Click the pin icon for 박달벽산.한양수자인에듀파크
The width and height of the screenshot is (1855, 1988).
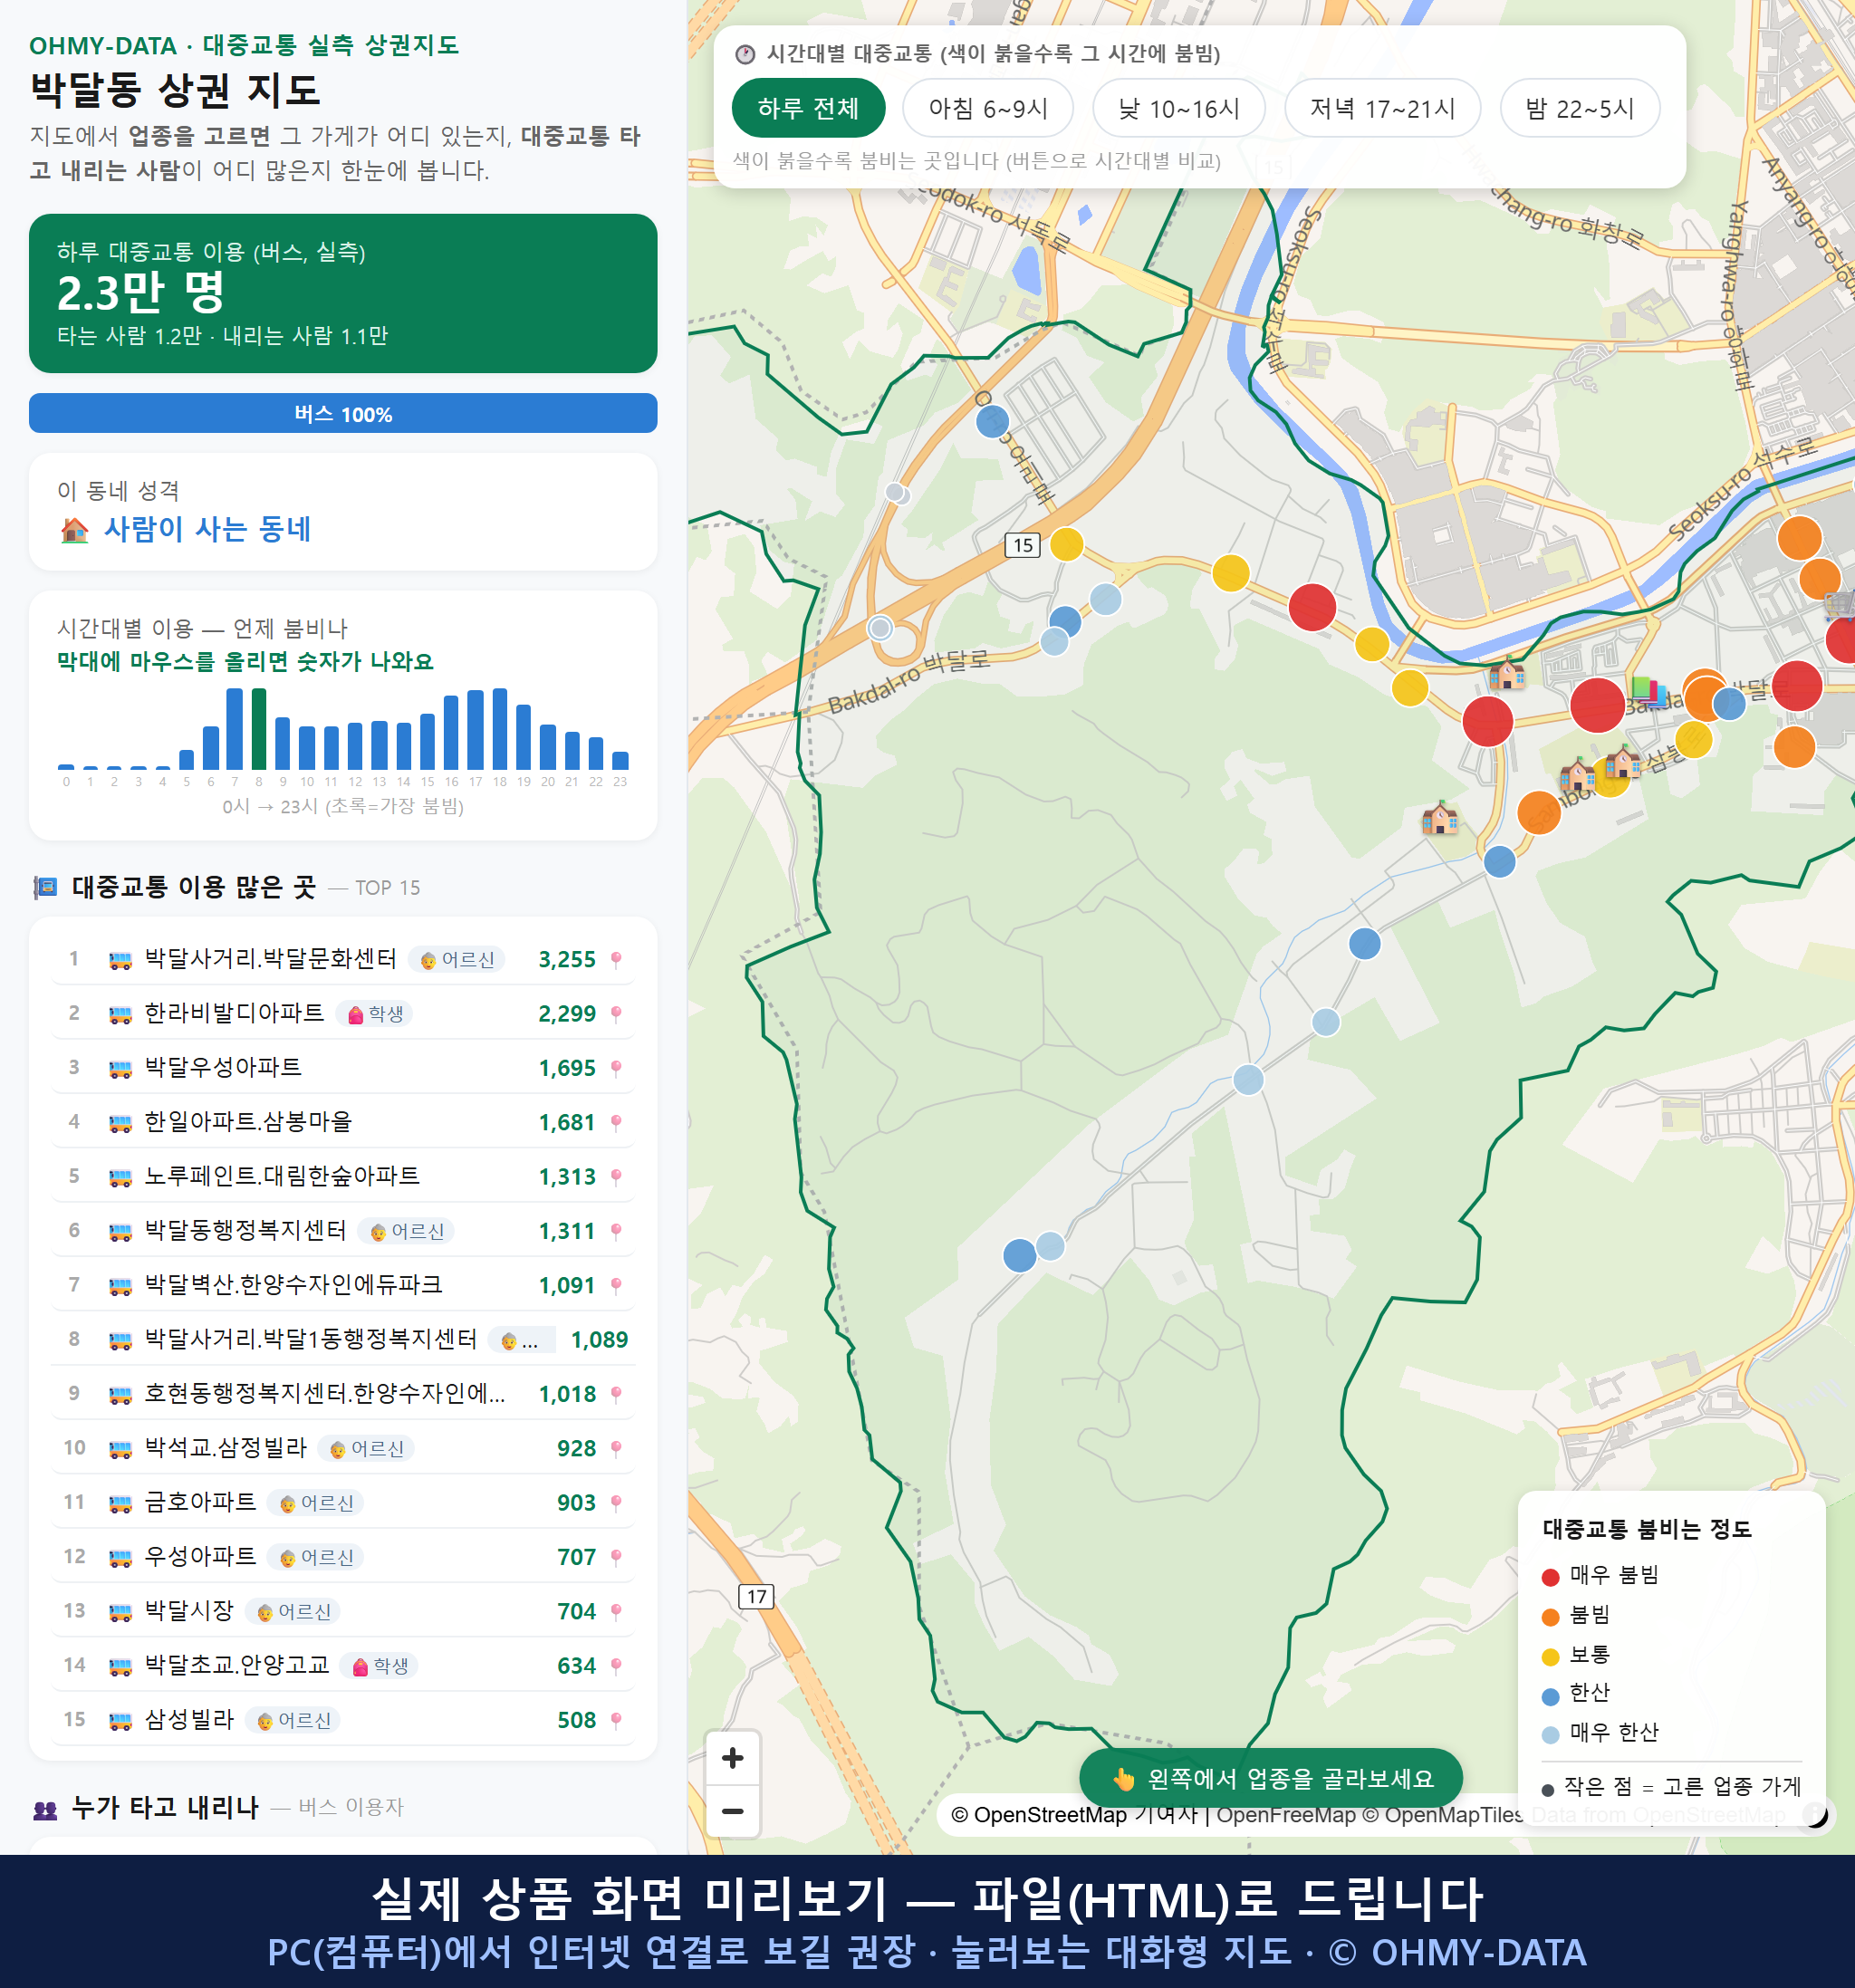pos(616,1285)
